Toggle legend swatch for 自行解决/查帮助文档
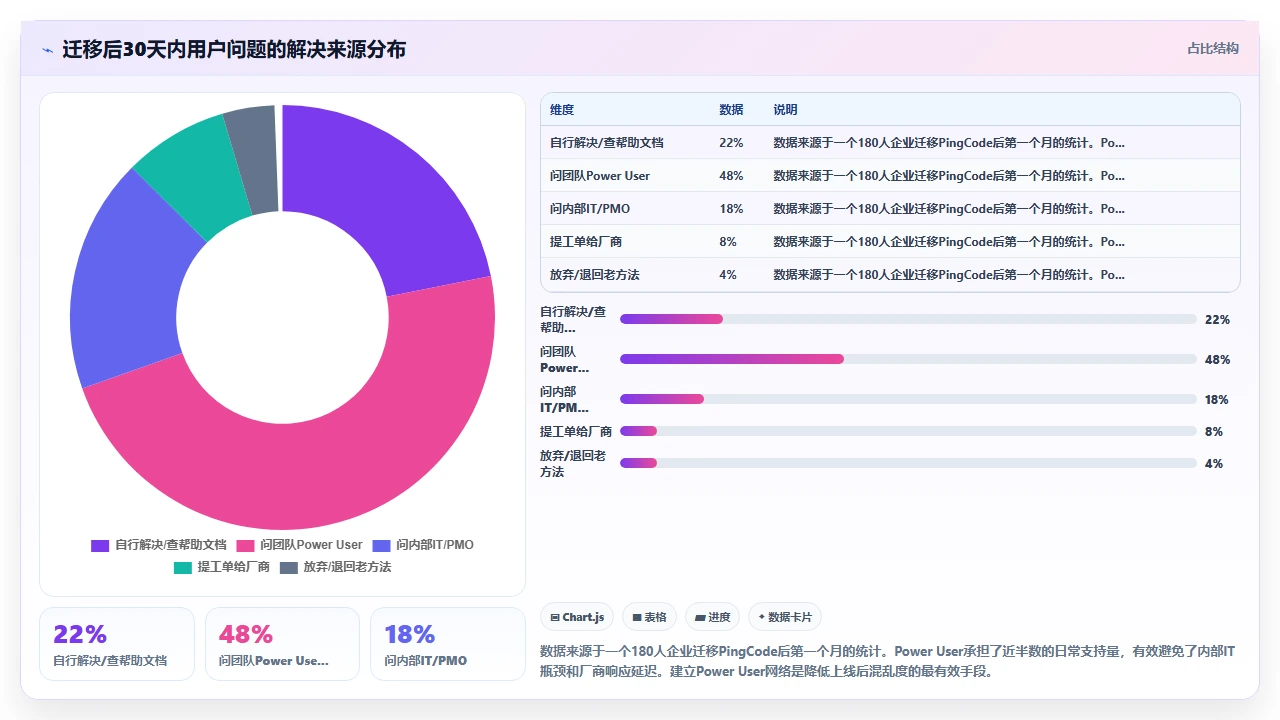Image resolution: width=1280 pixels, height=720 pixels. coord(100,545)
